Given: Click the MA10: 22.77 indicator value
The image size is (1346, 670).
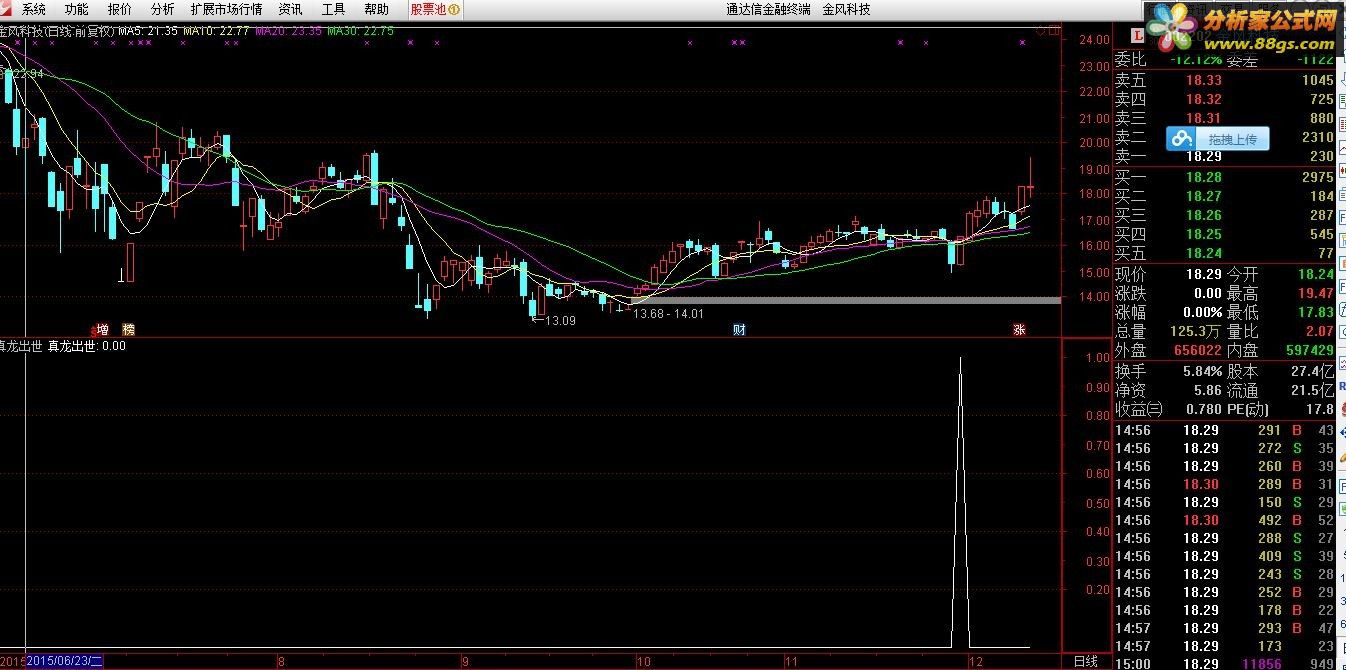Looking at the screenshot, I should point(216,31).
